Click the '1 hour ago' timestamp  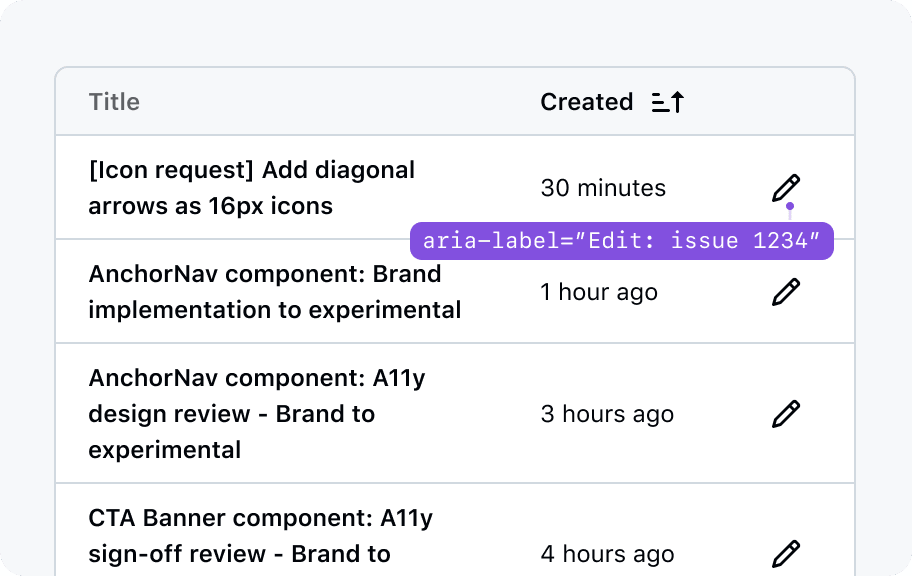[599, 292]
